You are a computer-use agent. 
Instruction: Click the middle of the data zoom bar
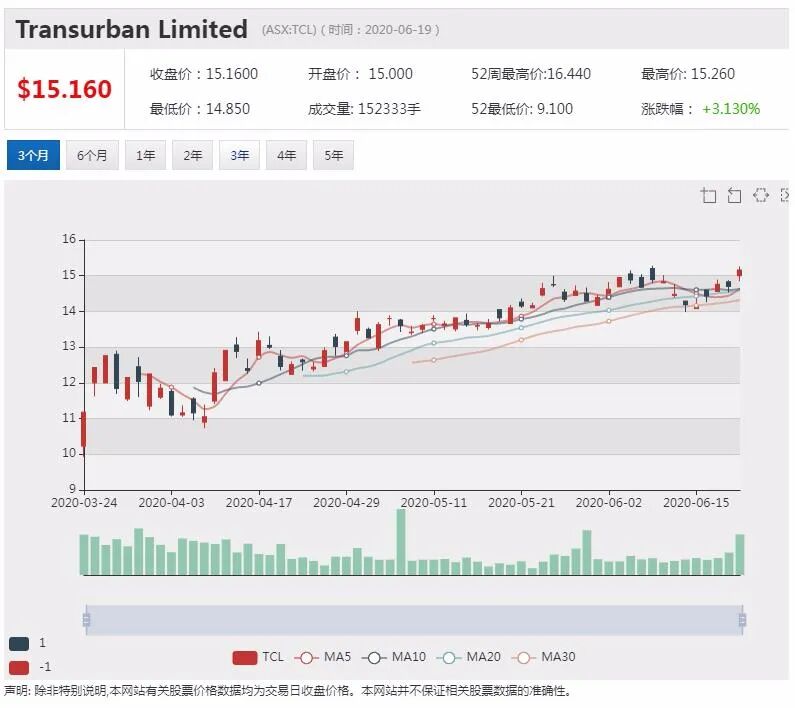point(414,620)
